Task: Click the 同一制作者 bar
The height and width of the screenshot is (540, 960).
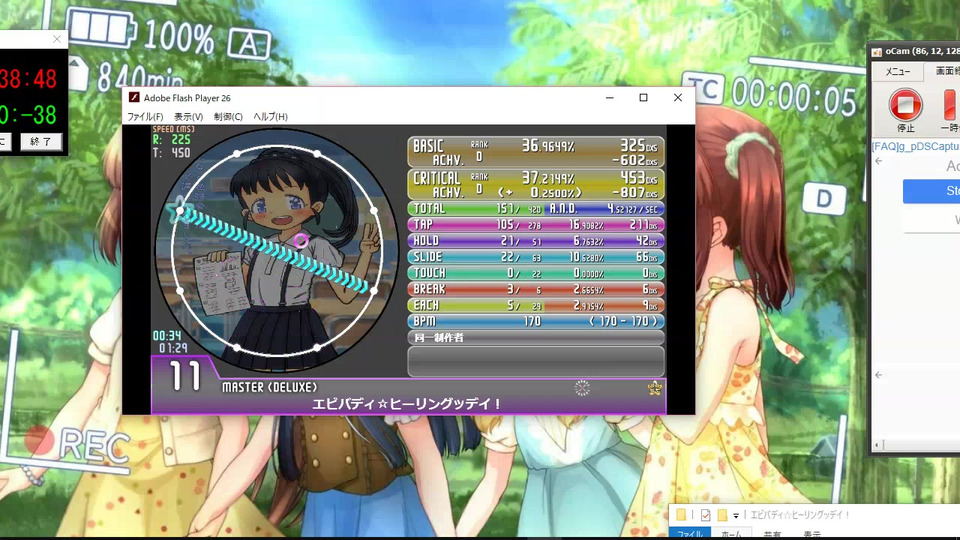Action: 536,337
